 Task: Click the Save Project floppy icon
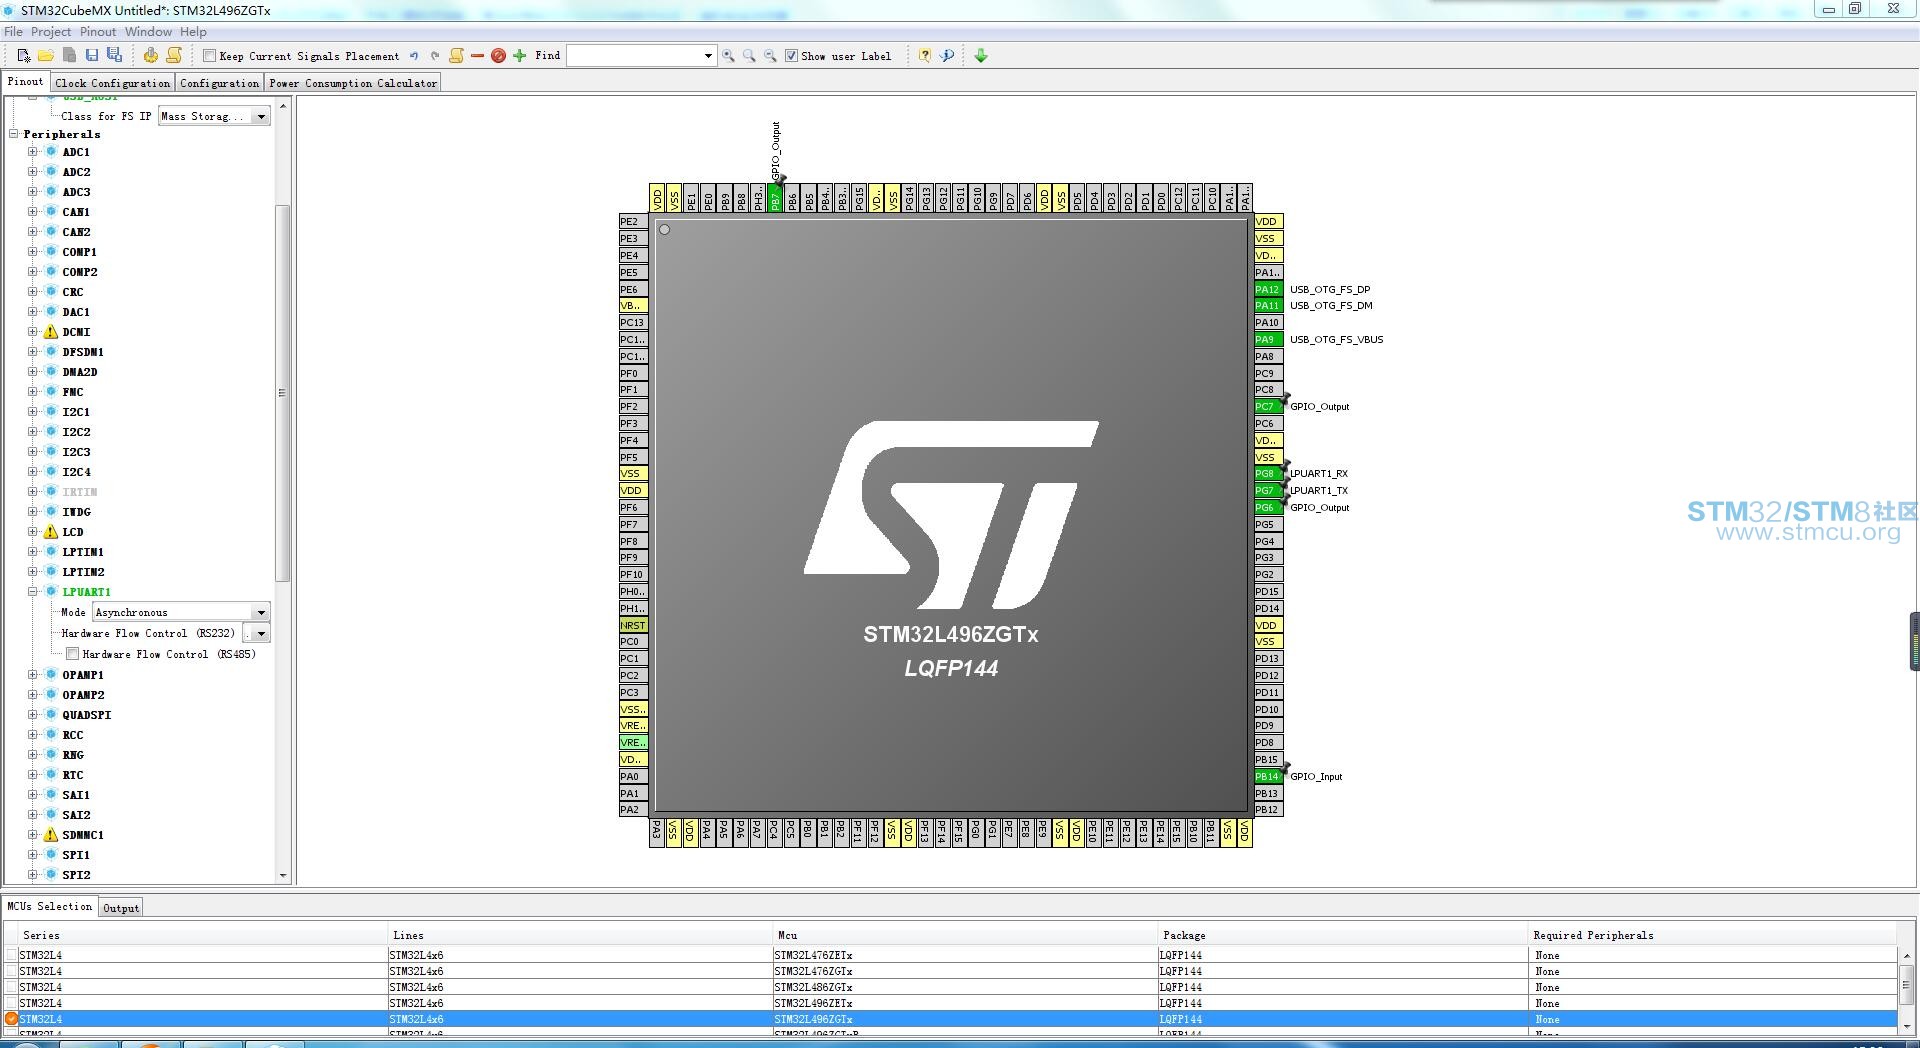92,56
